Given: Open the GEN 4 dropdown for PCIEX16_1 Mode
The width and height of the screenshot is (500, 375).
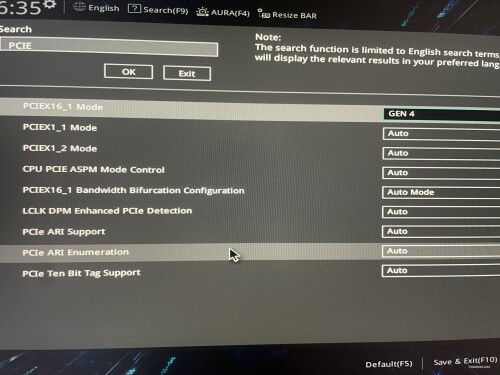Looking at the screenshot, I should click(442, 114).
